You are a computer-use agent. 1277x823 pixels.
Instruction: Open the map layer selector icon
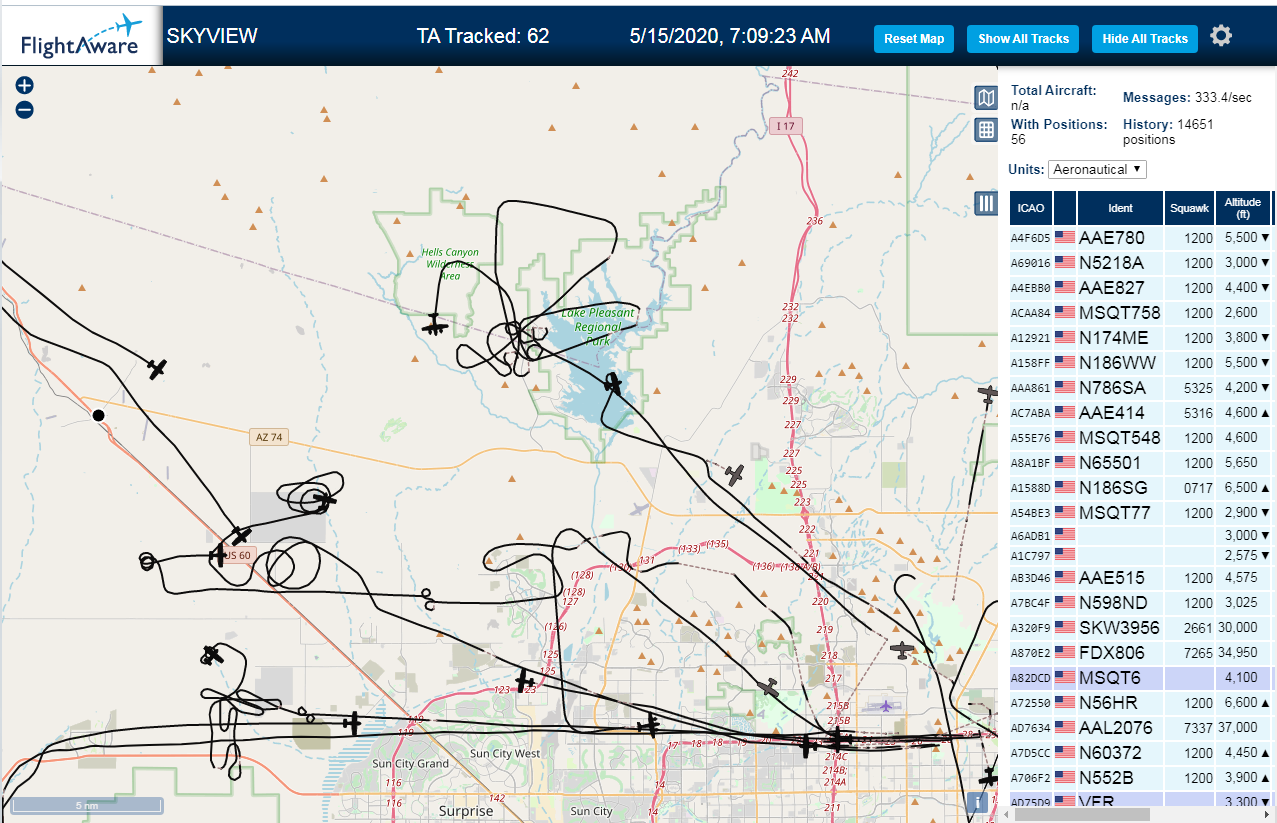tap(986, 97)
